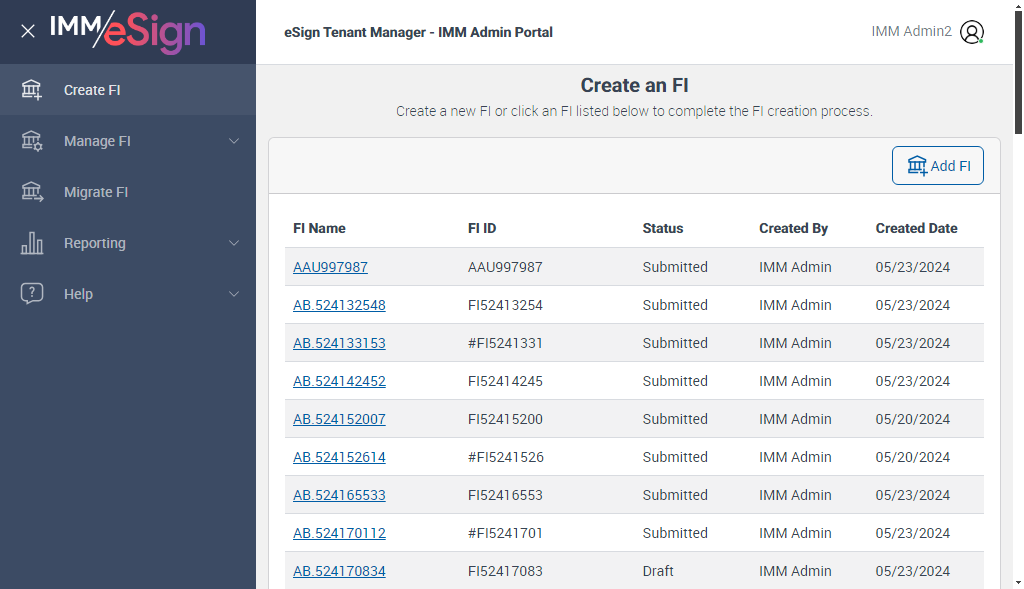Click the Migrate FI bank-arrow icon
This screenshot has width=1024, height=589.
(32, 192)
